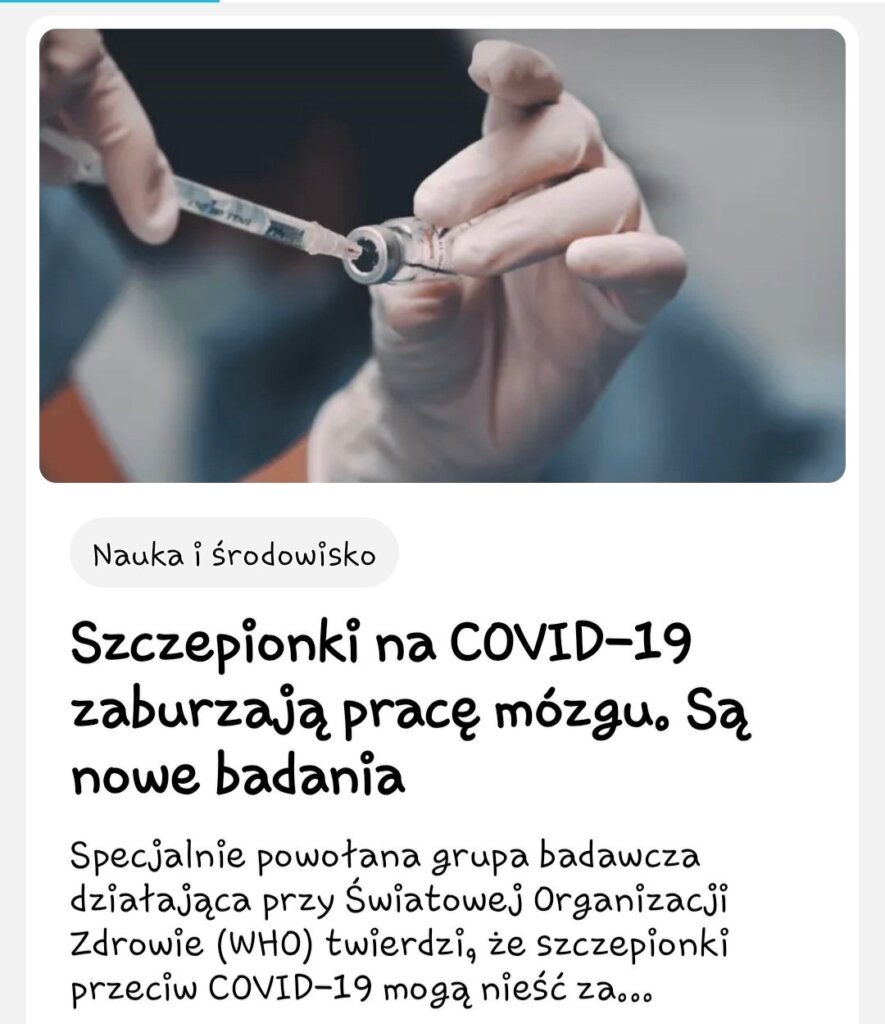
Task: Open the headline 'Szczepionki na COVID-19 zaburzają pracę mózgu'
Action: coord(411,707)
